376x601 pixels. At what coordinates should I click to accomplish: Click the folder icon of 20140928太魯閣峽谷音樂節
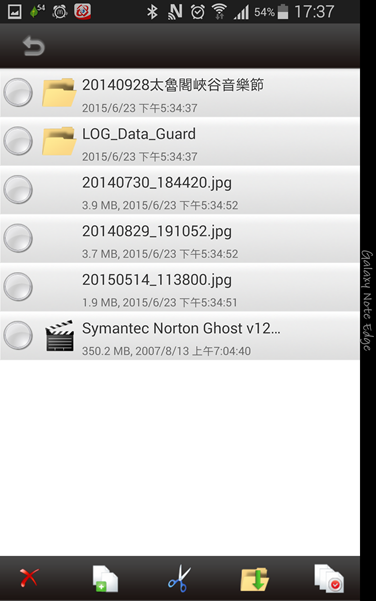[58, 92]
